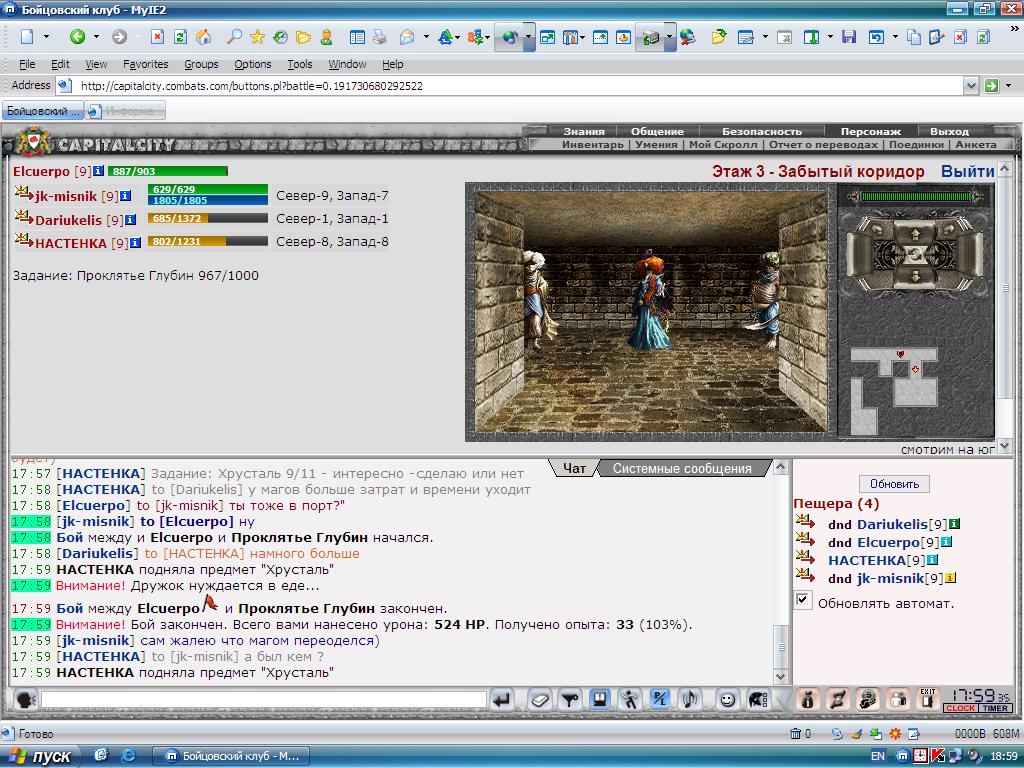Open Favorites star icon
The width and height of the screenshot is (1024, 768).
257,37
